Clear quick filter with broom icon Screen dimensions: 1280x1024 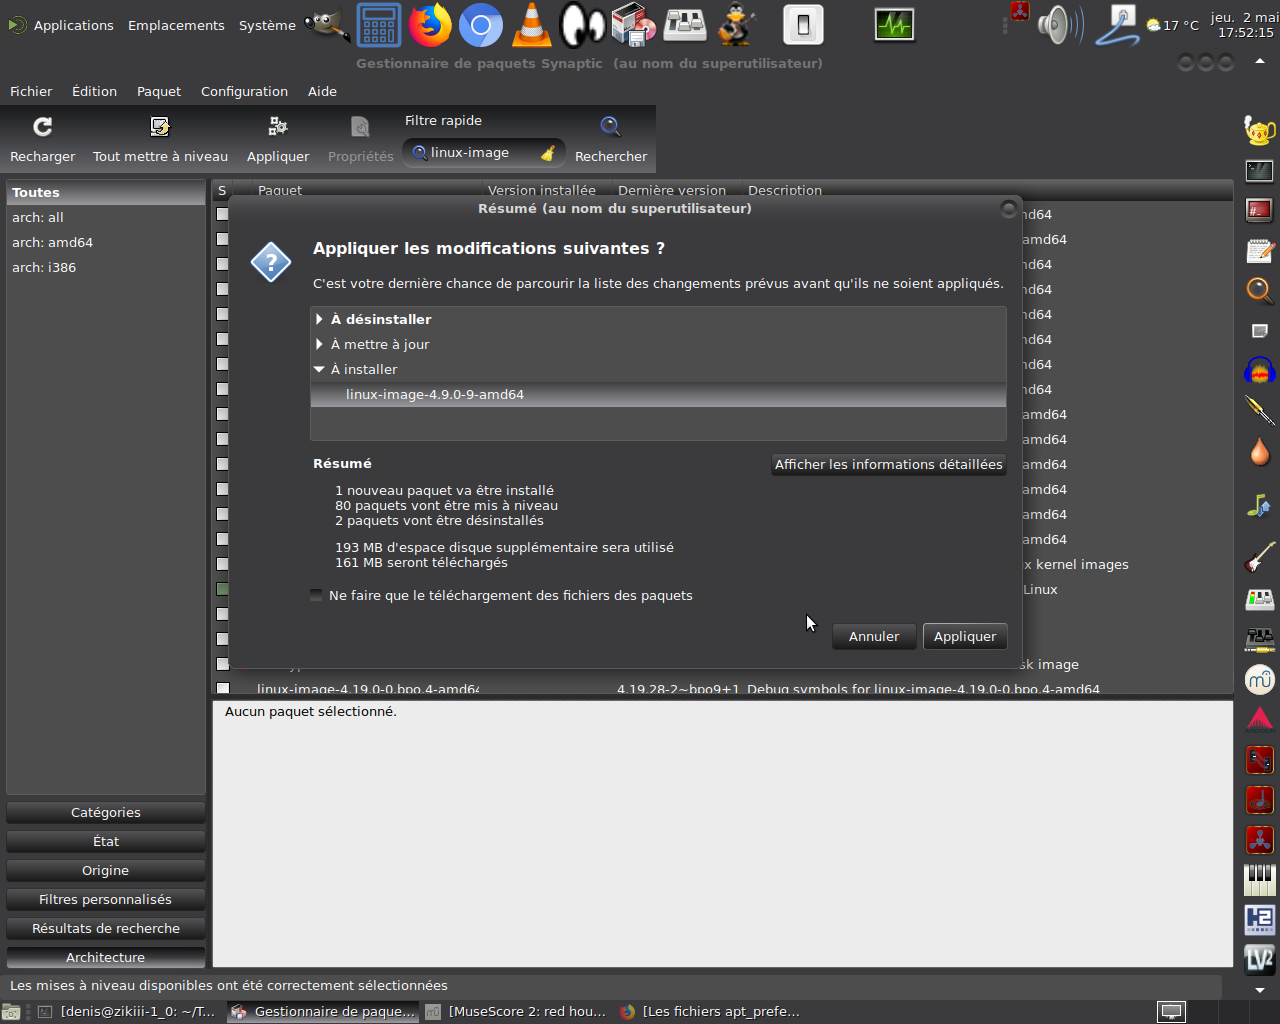[x=548, y=153]
